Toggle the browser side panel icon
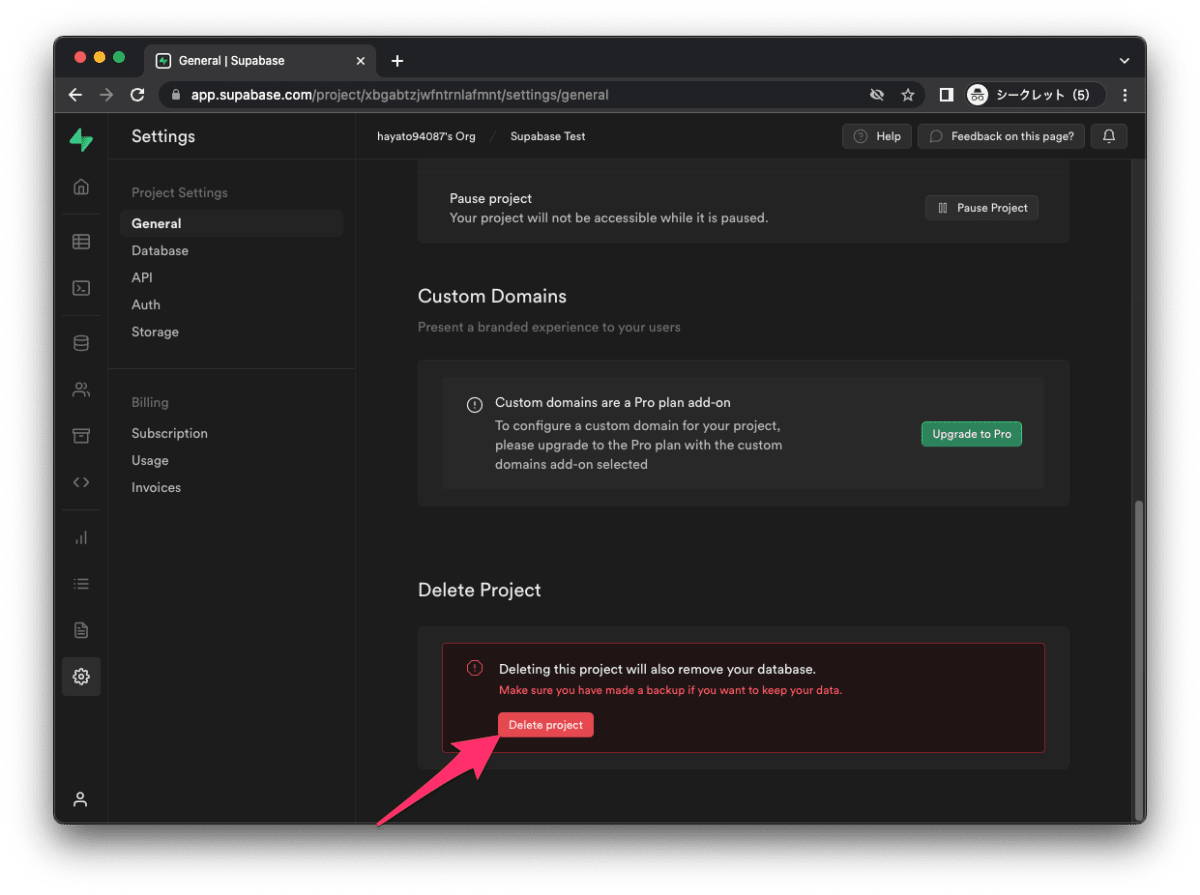1200x895 pixels. 946,95
